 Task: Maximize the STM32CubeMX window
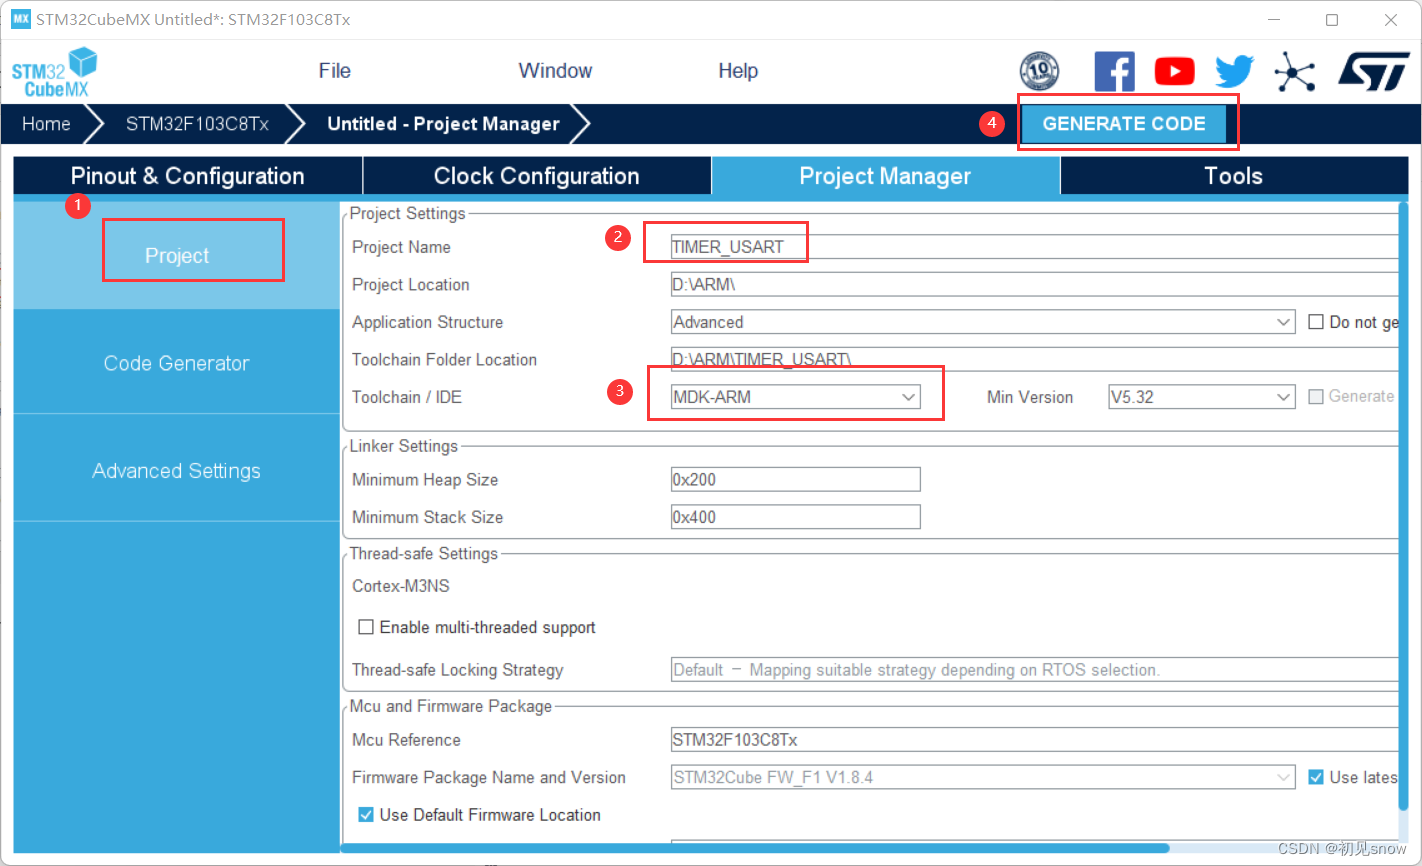click(x=1332, y=20)
